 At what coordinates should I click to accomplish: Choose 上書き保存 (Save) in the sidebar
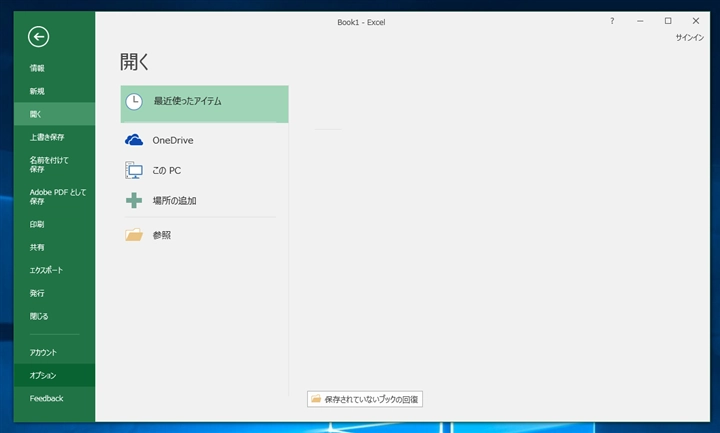pyautogui.click(x=47, y=137)
